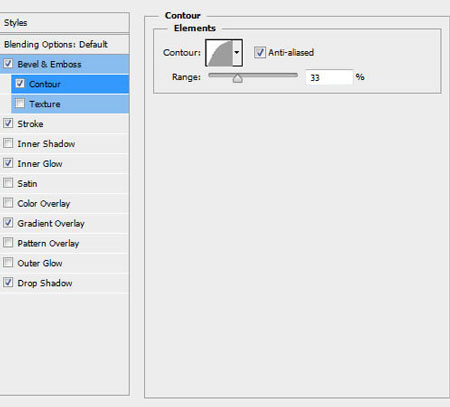Enable the Color Overlay checkbox
Image resolution: width=450 pixels, height=407 pixels.
point(8,203)
